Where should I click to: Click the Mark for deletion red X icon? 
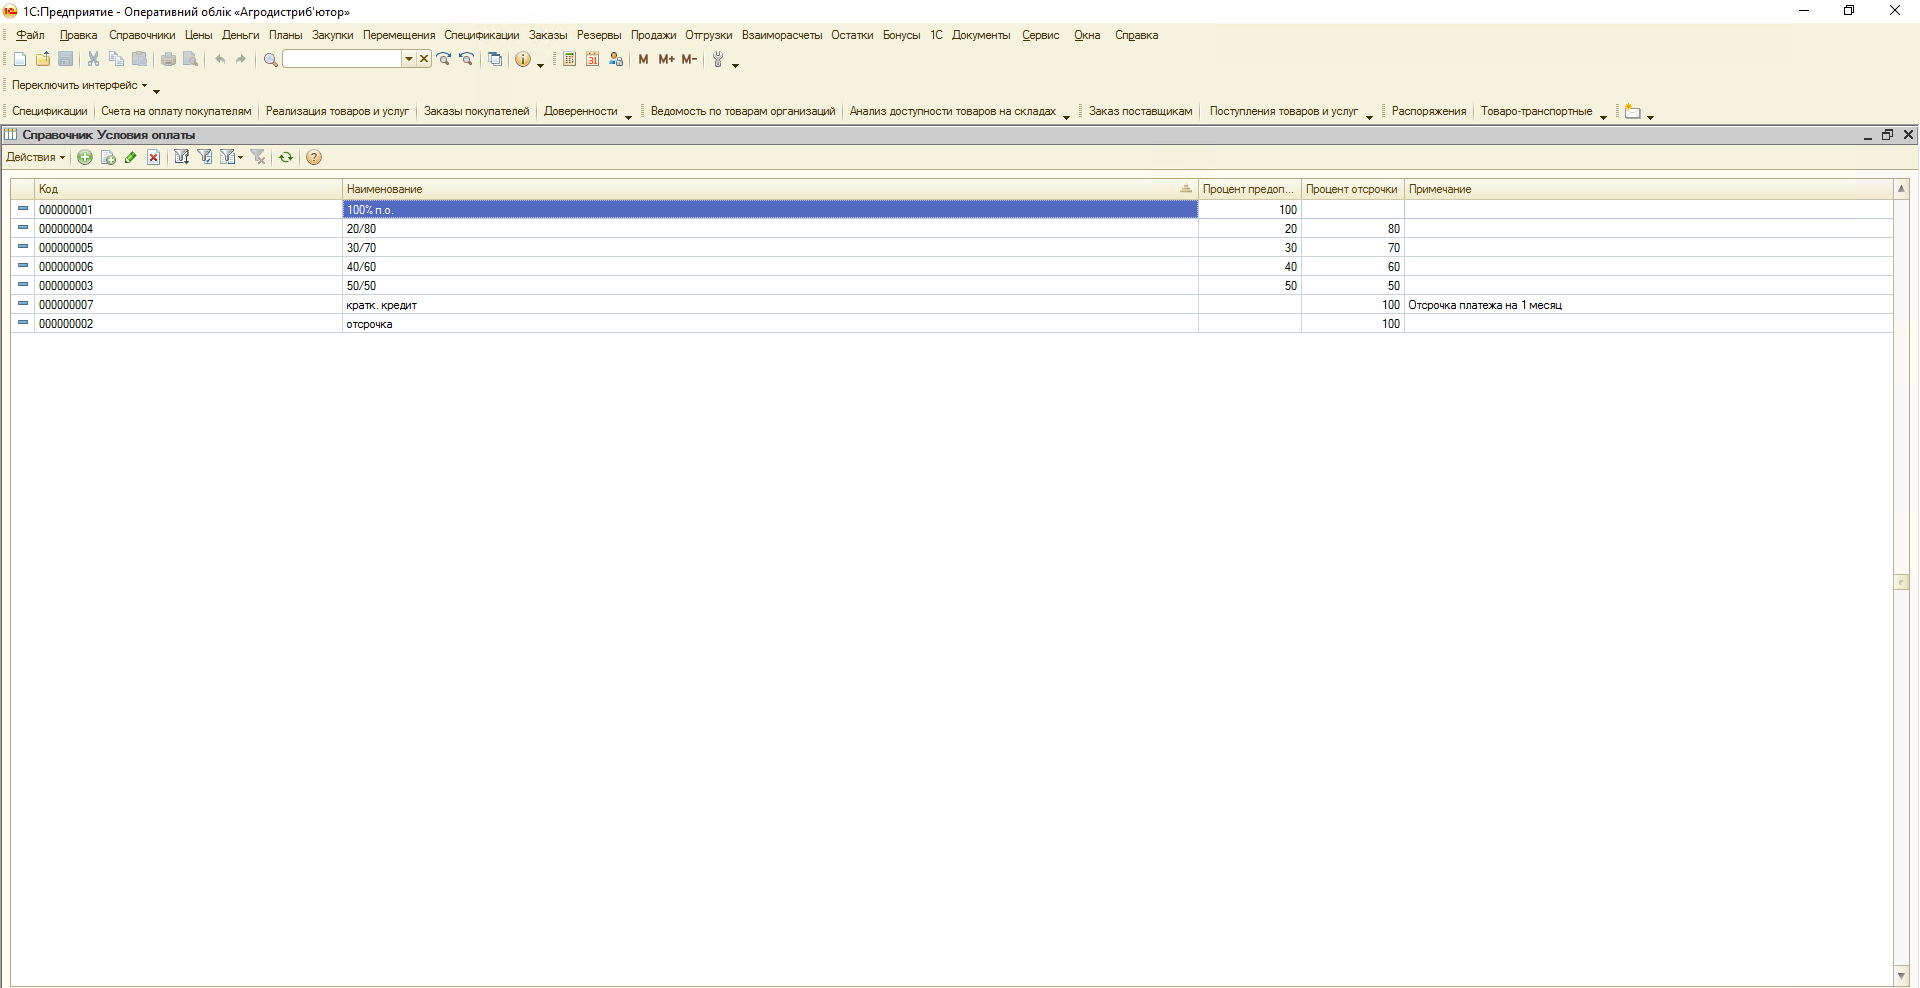point(154,157)
